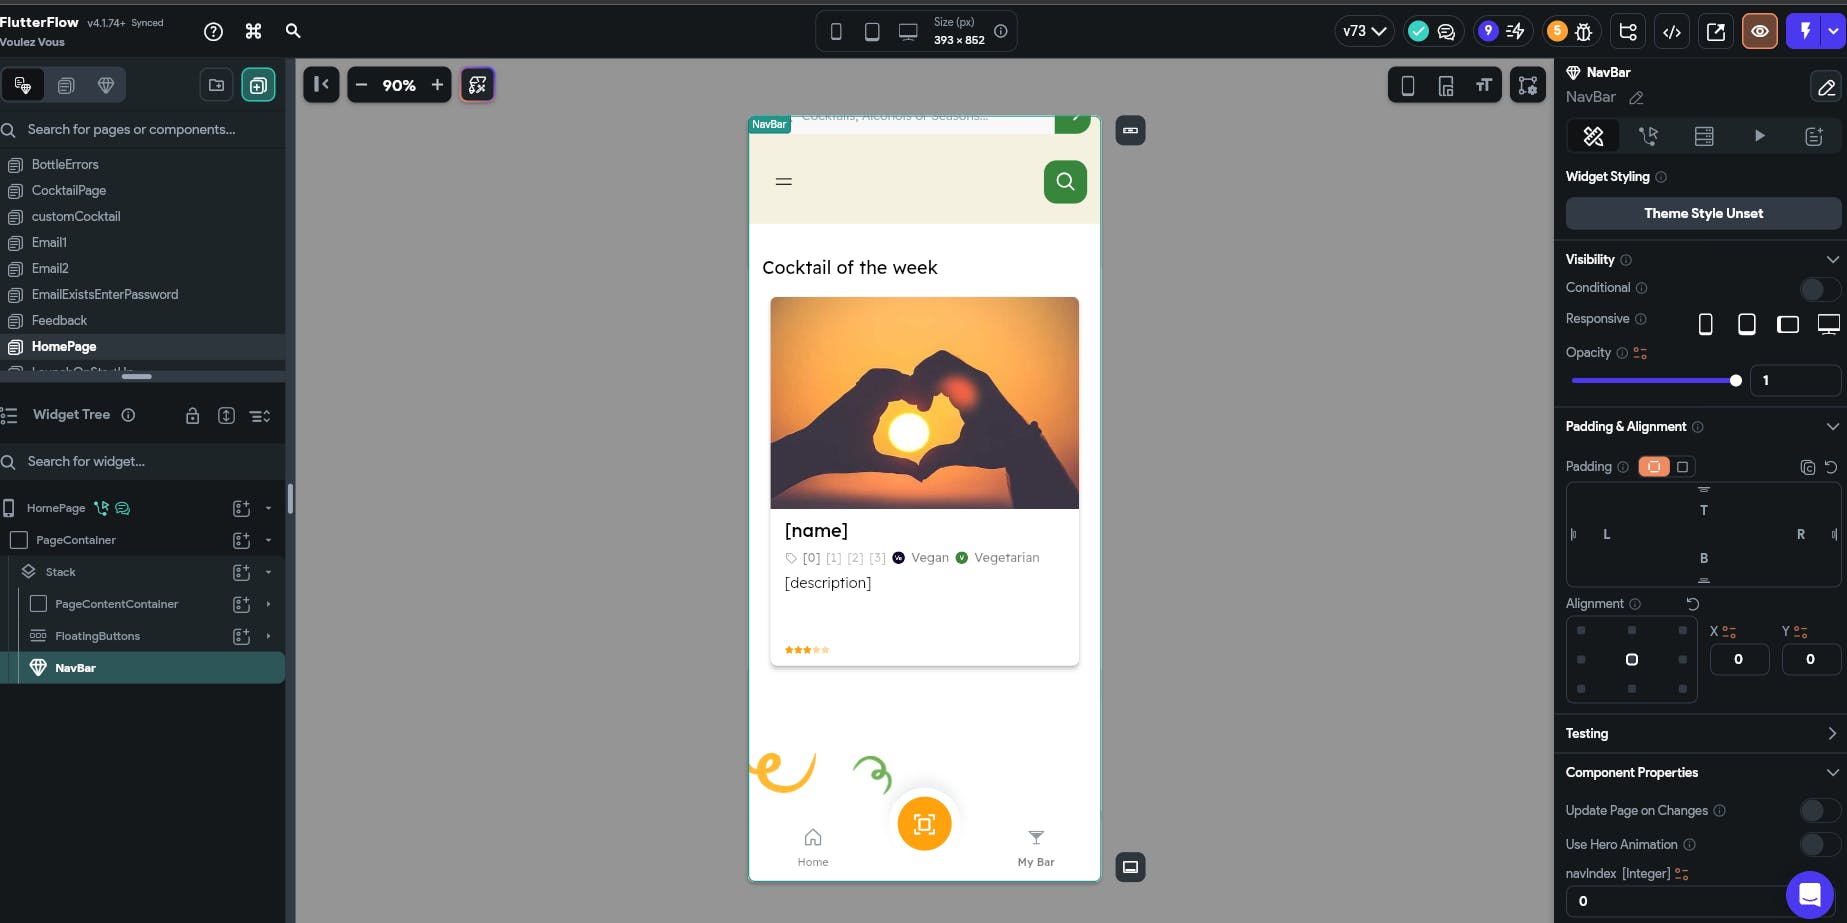
Task: Expand the PageContentContainer tree arrow
Action: pyautogui.click(x=268, y=604)
